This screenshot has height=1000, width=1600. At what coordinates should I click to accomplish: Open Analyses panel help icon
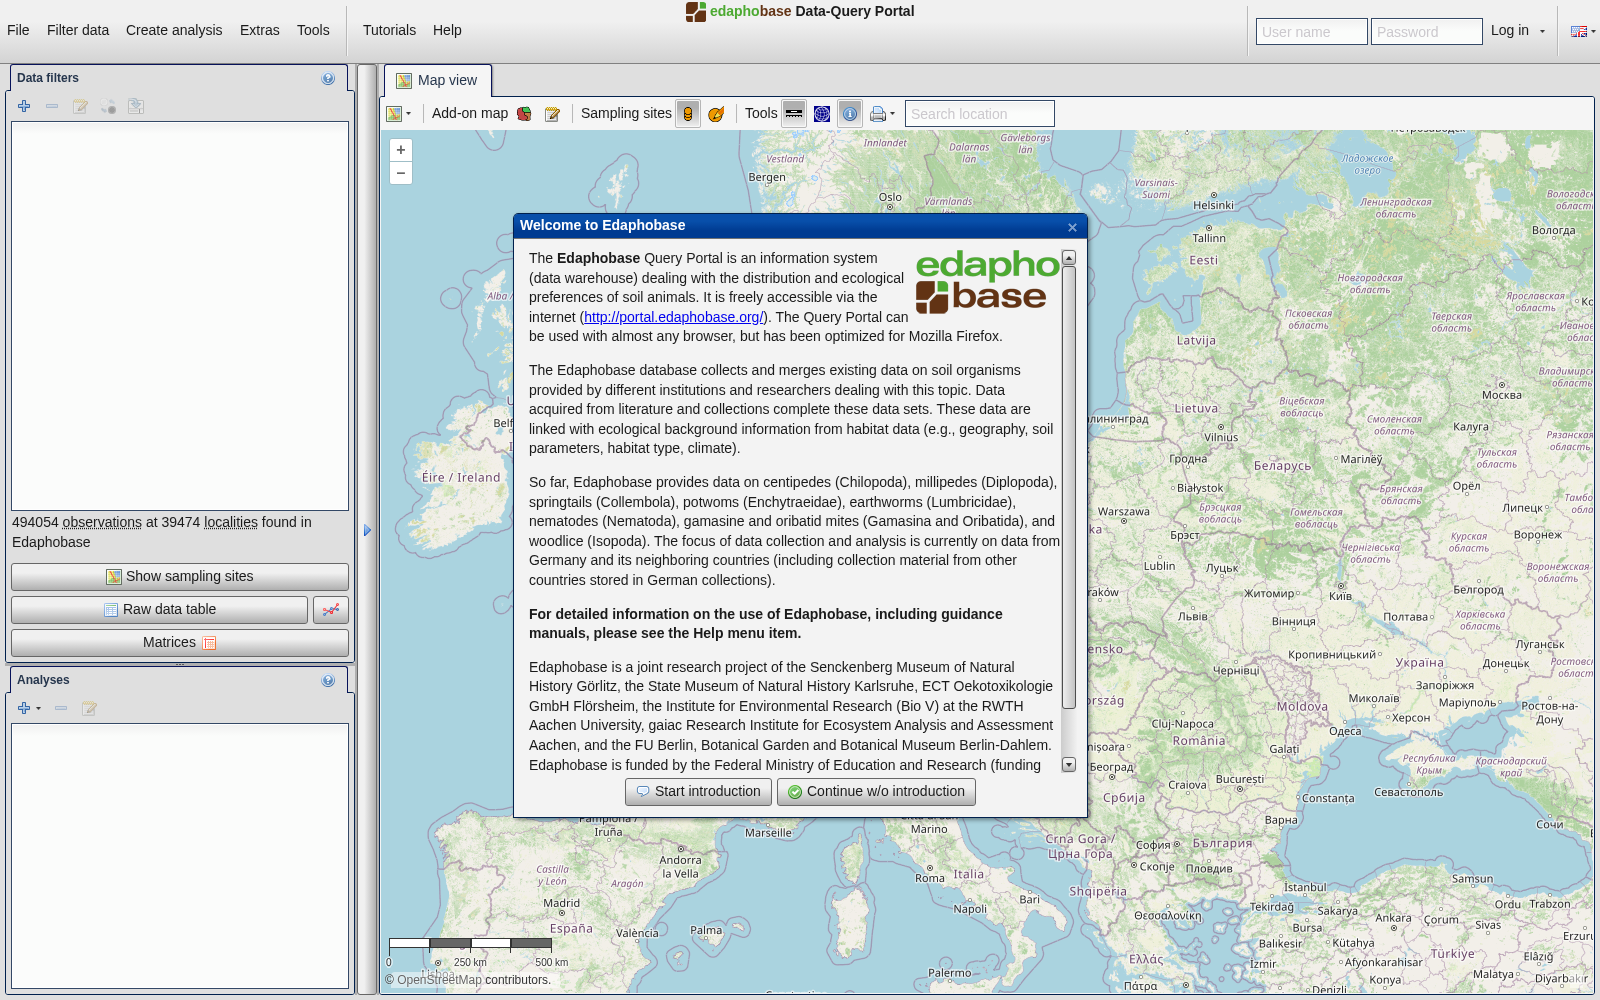(x=328, y=681)
